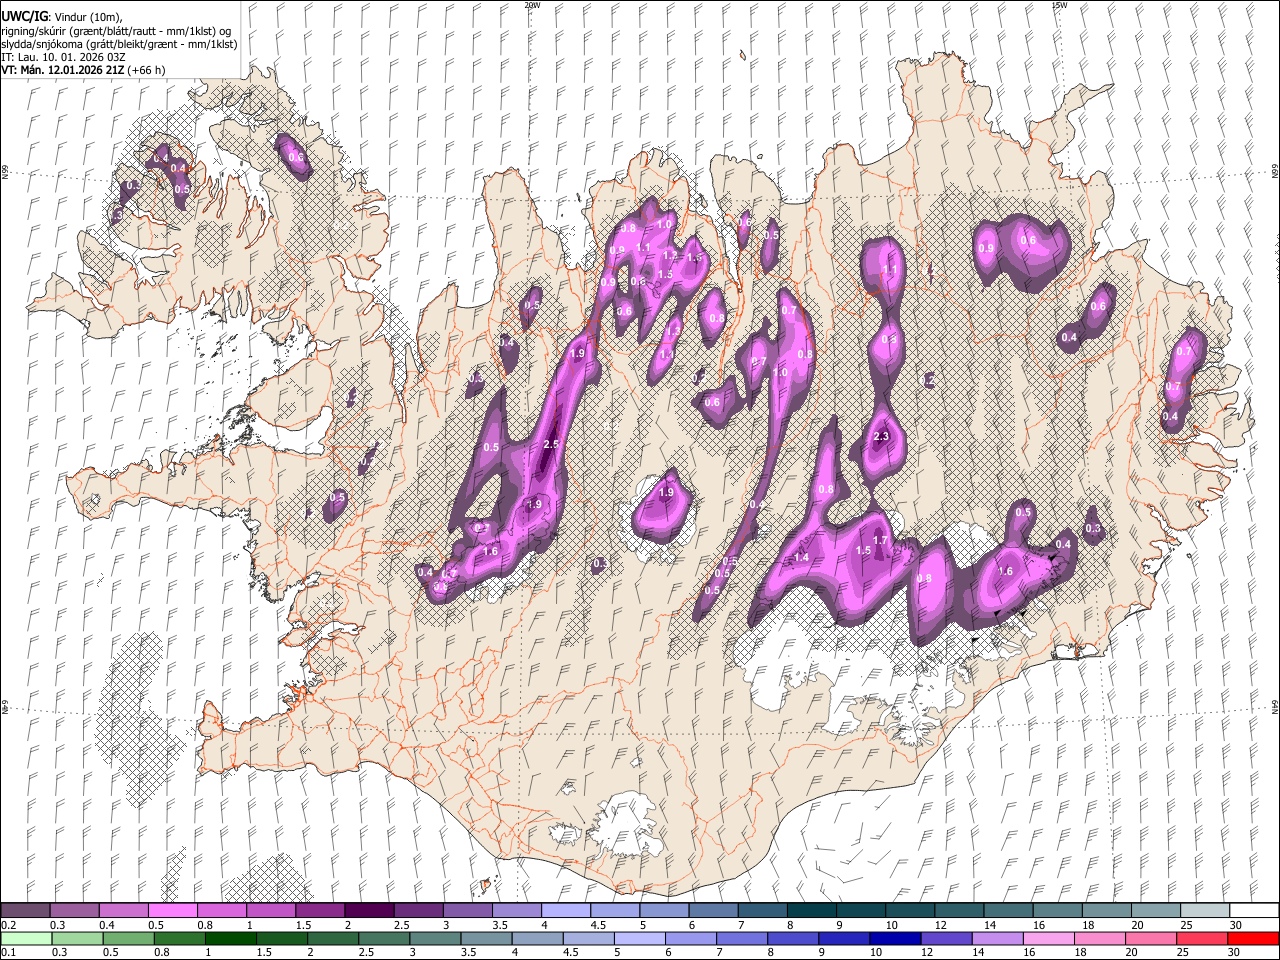Pick the red 25 swatch, lower legend row
Viewport: 1280px width, 960px height.
[1200, 938]
